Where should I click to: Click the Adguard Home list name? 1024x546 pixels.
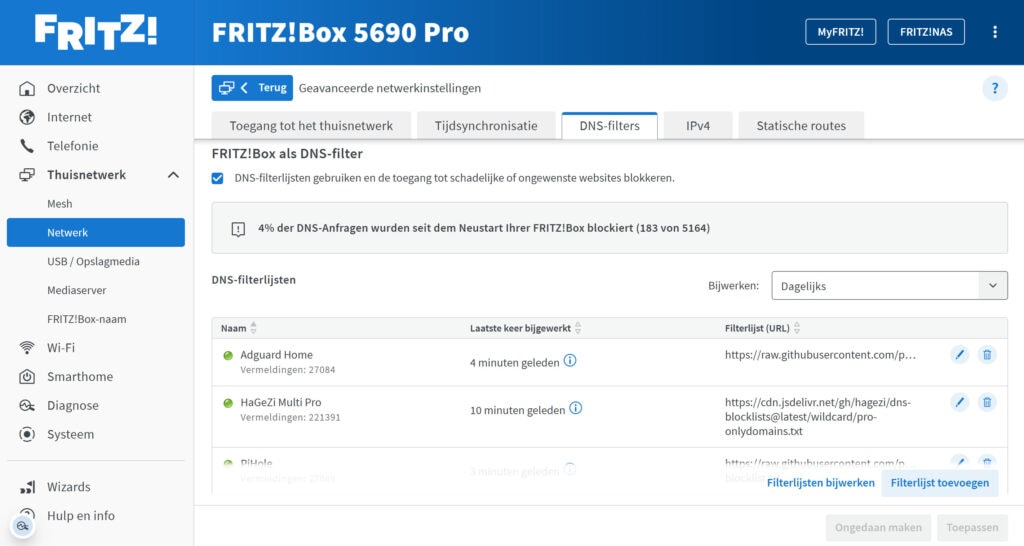pyautogui.click(x=276, y=355)
